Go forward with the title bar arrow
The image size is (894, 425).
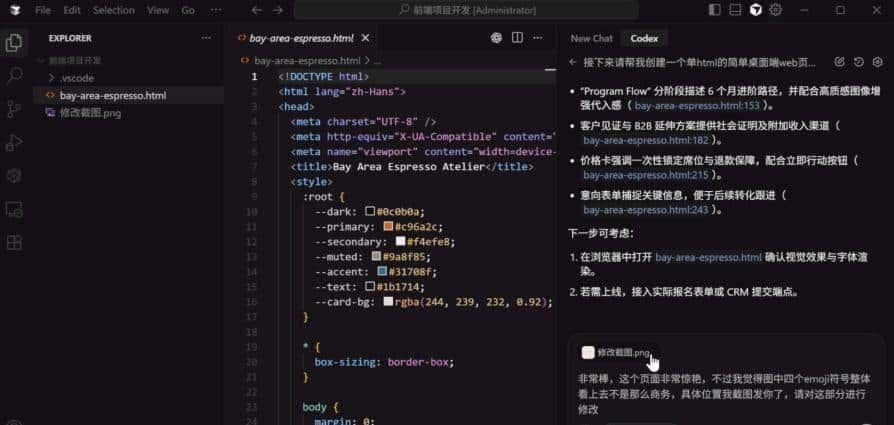278,10
